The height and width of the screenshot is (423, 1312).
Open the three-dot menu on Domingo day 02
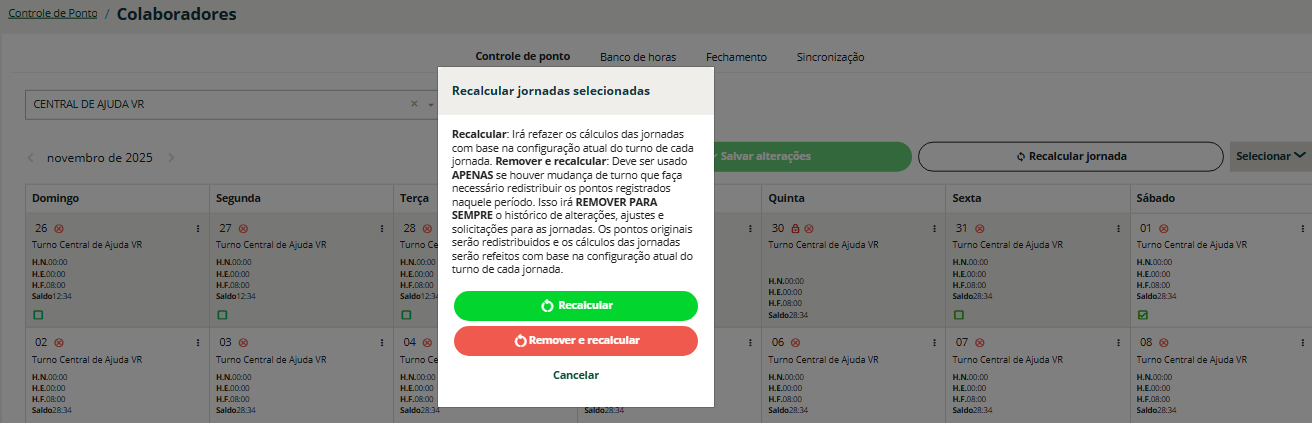pyautogui.click(x=198, y=342)
